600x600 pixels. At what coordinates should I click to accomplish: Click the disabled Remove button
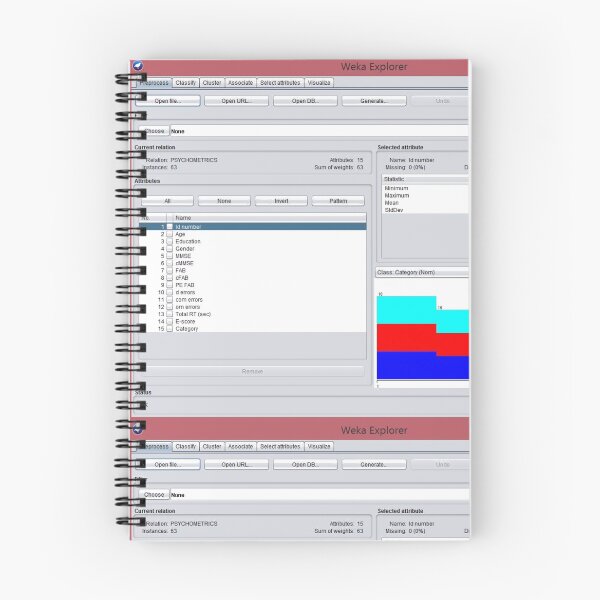point(252,371)
